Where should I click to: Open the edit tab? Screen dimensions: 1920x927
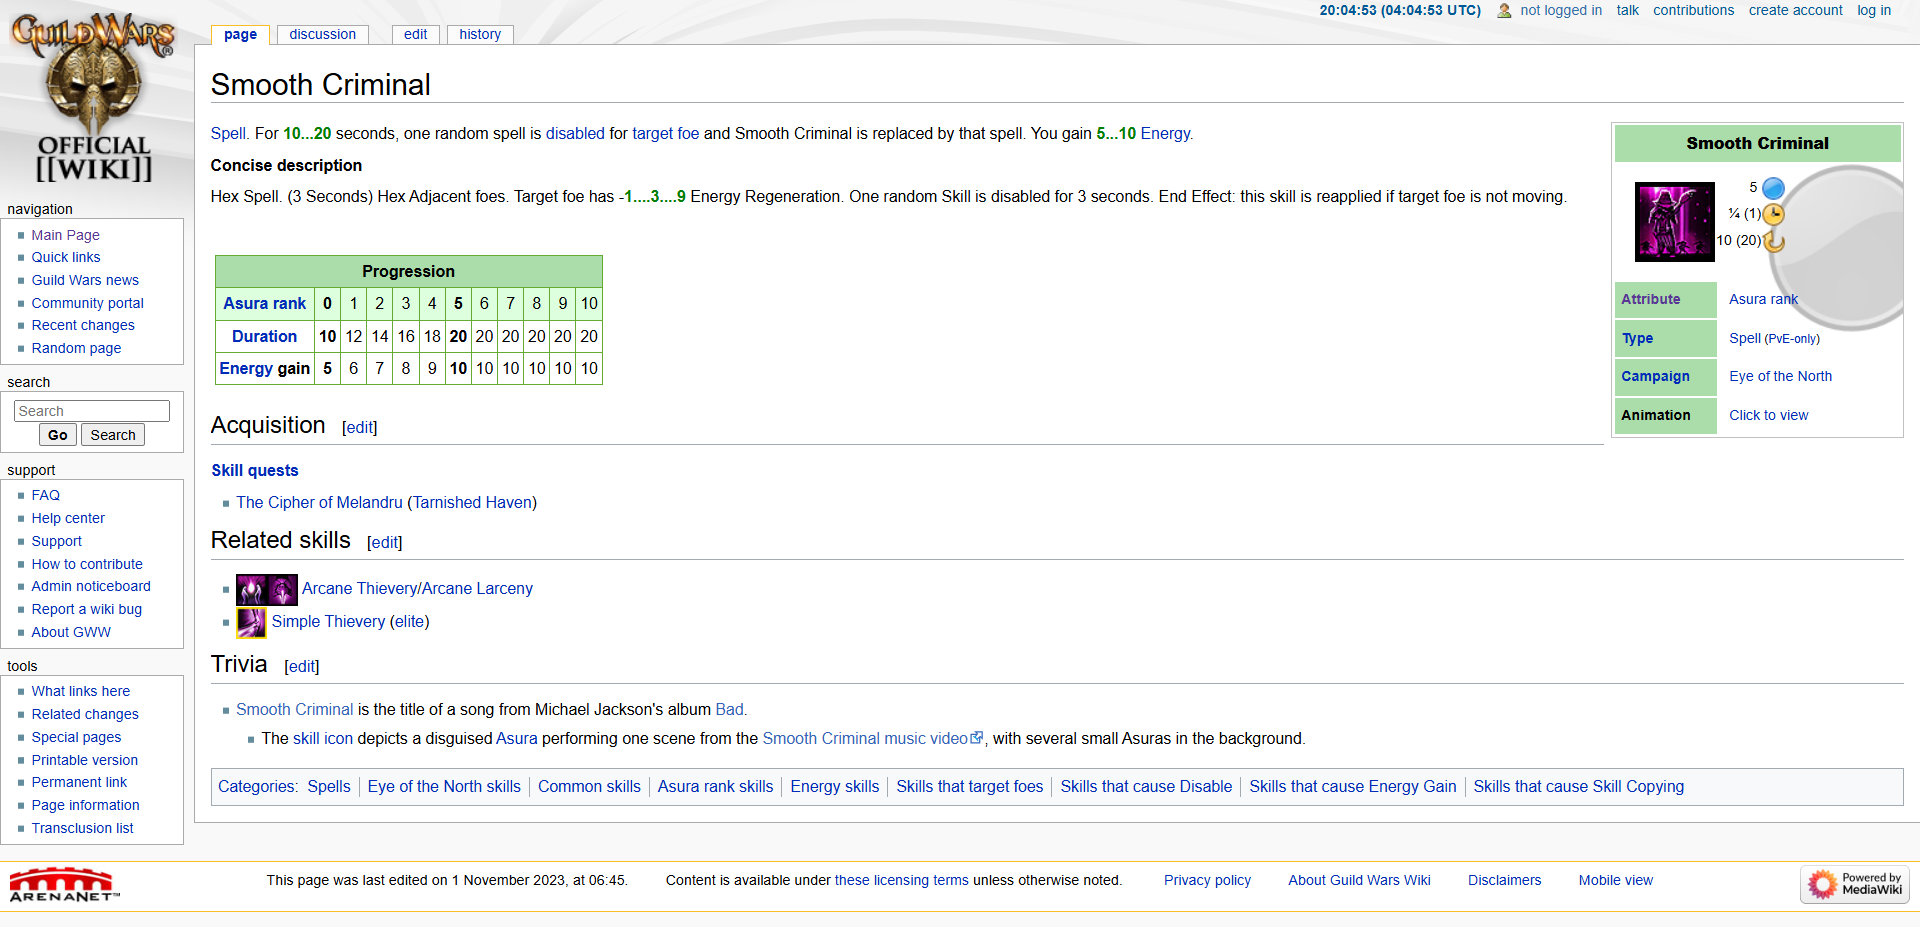click(x=415, y=34)
